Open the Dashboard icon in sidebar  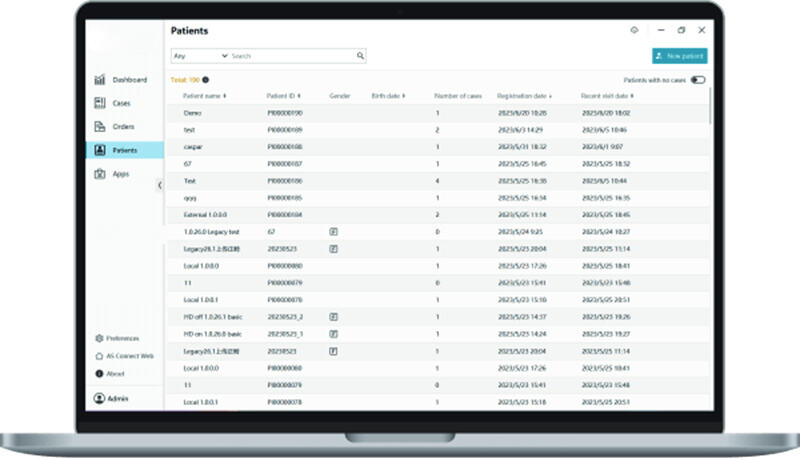click(x=100, y=80)
